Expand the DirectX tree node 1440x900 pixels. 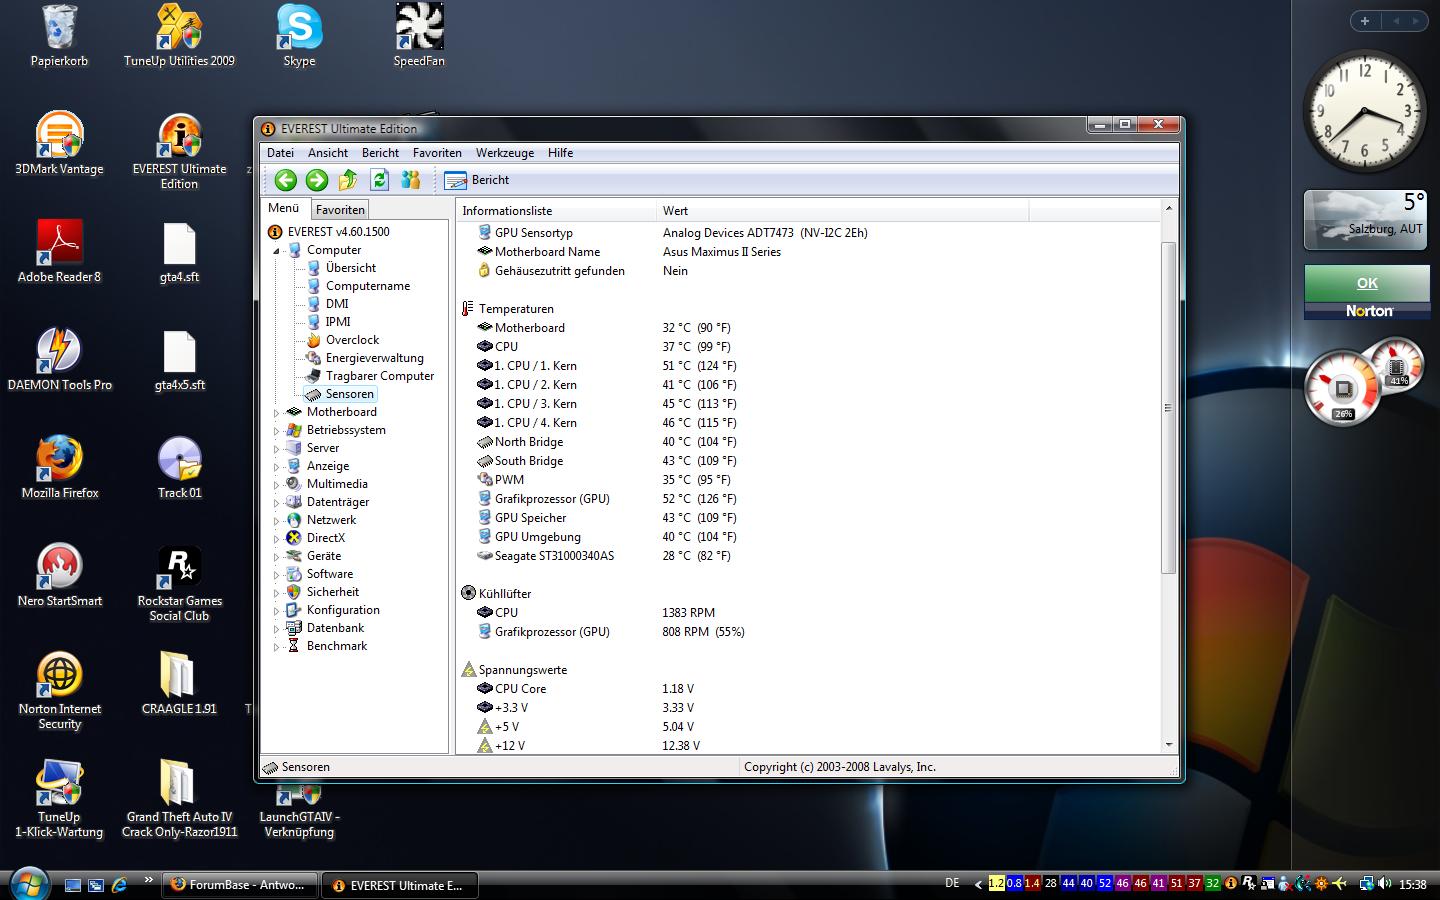coord(277,539)
